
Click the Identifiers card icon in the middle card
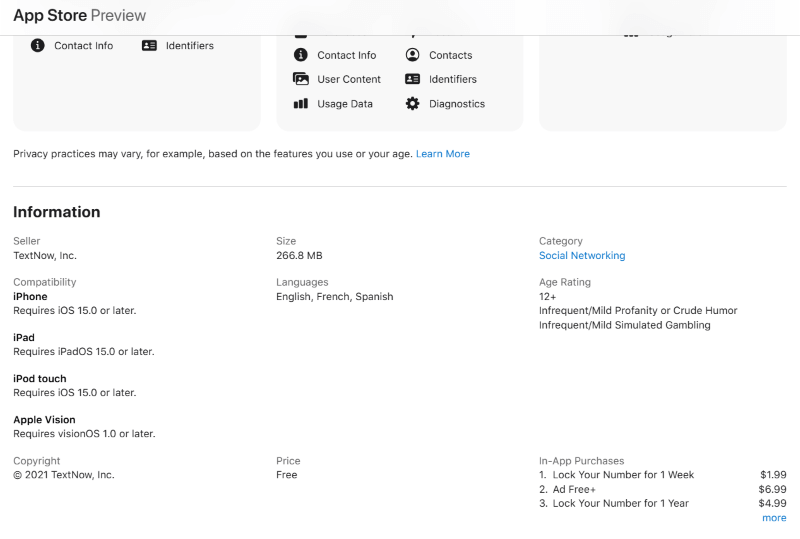(412, 79)
